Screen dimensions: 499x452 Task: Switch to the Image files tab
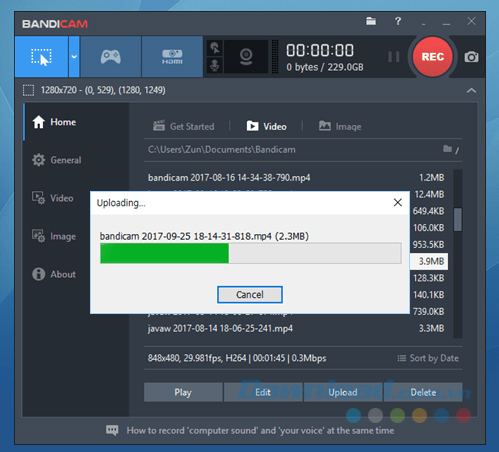pyautogui.click(x=340, y=127)
